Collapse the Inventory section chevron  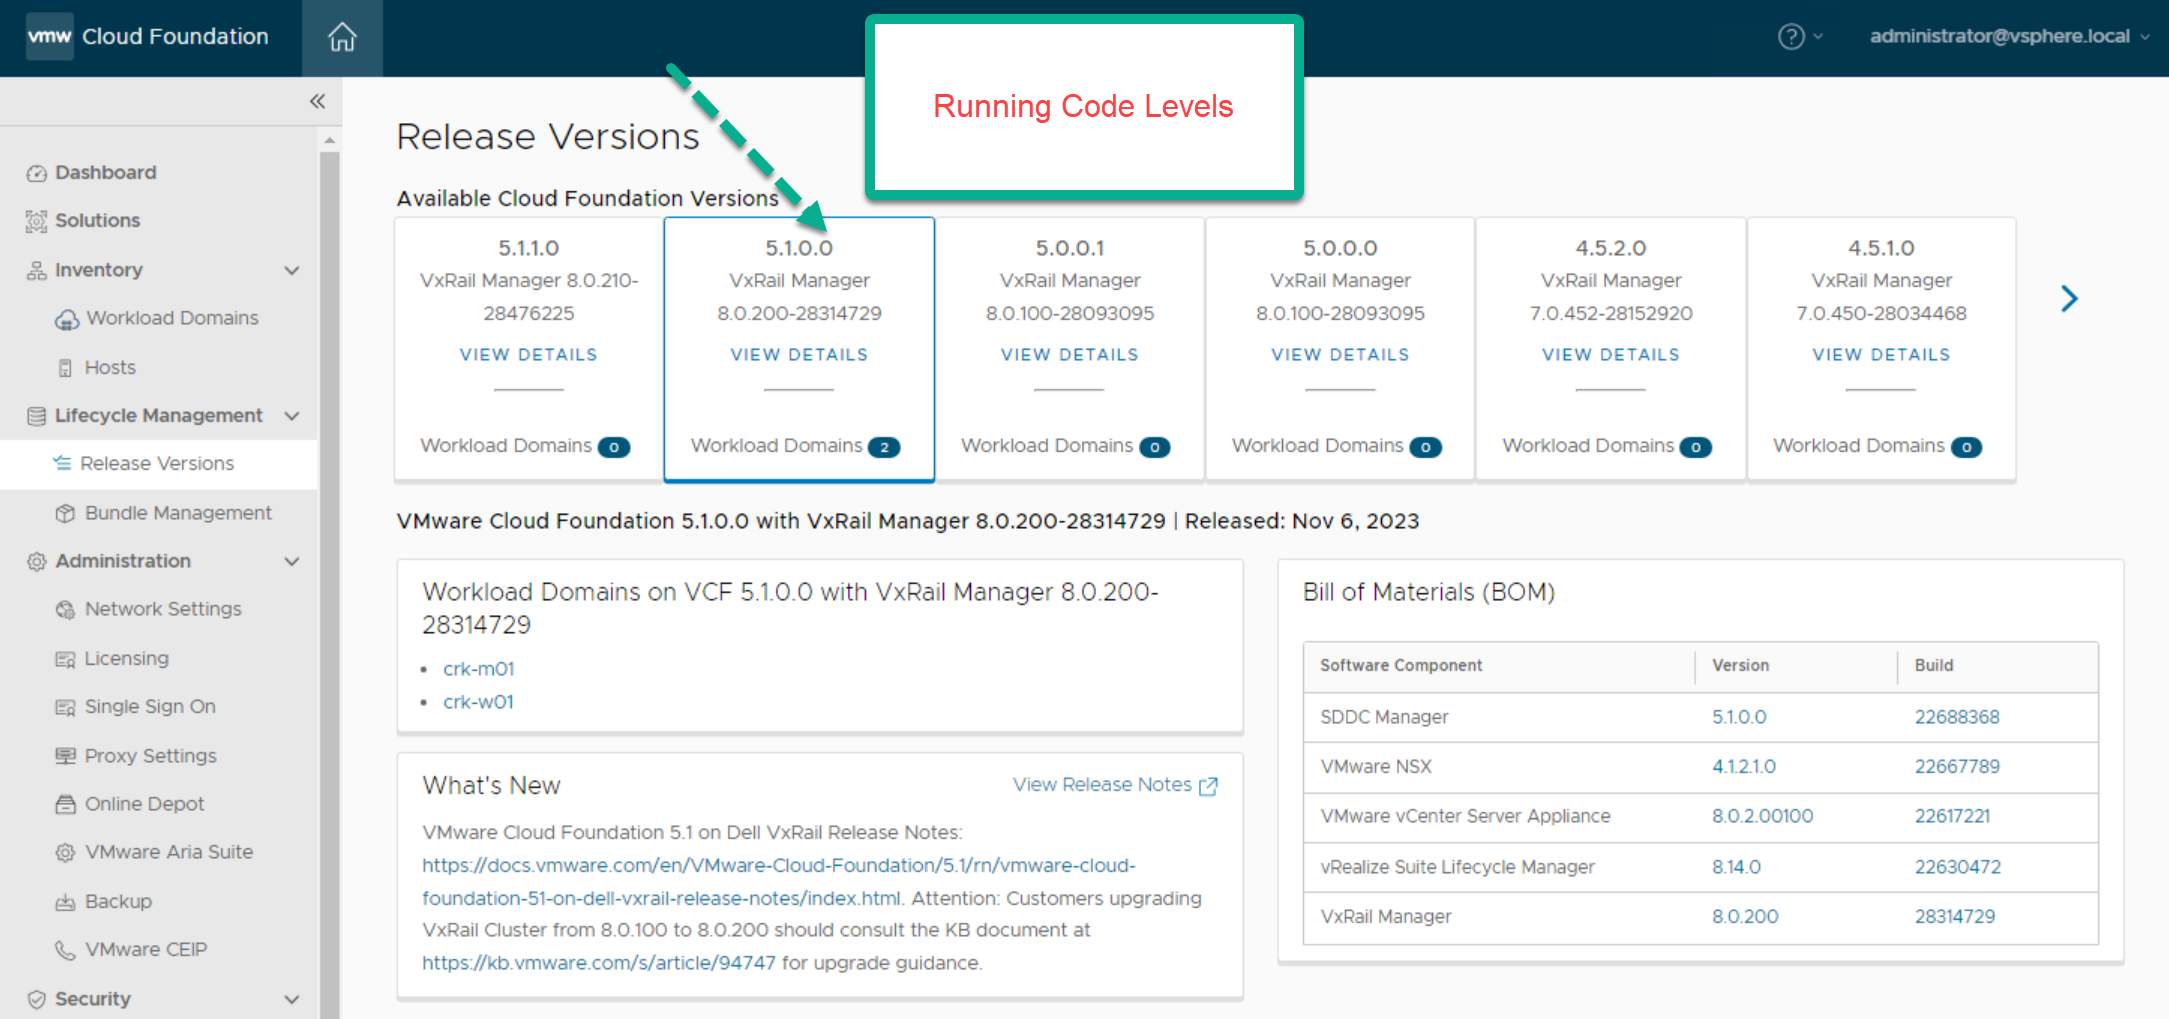pos(292,270)
